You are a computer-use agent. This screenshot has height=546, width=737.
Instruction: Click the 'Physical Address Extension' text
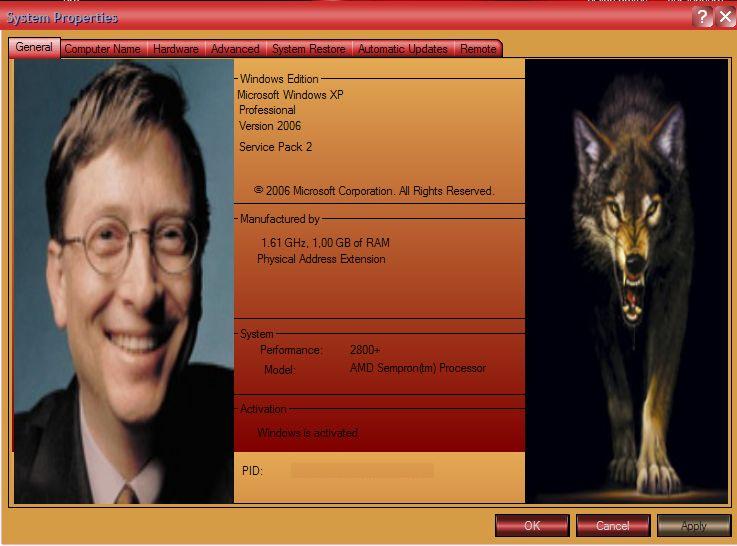click(x=321, y=259)
